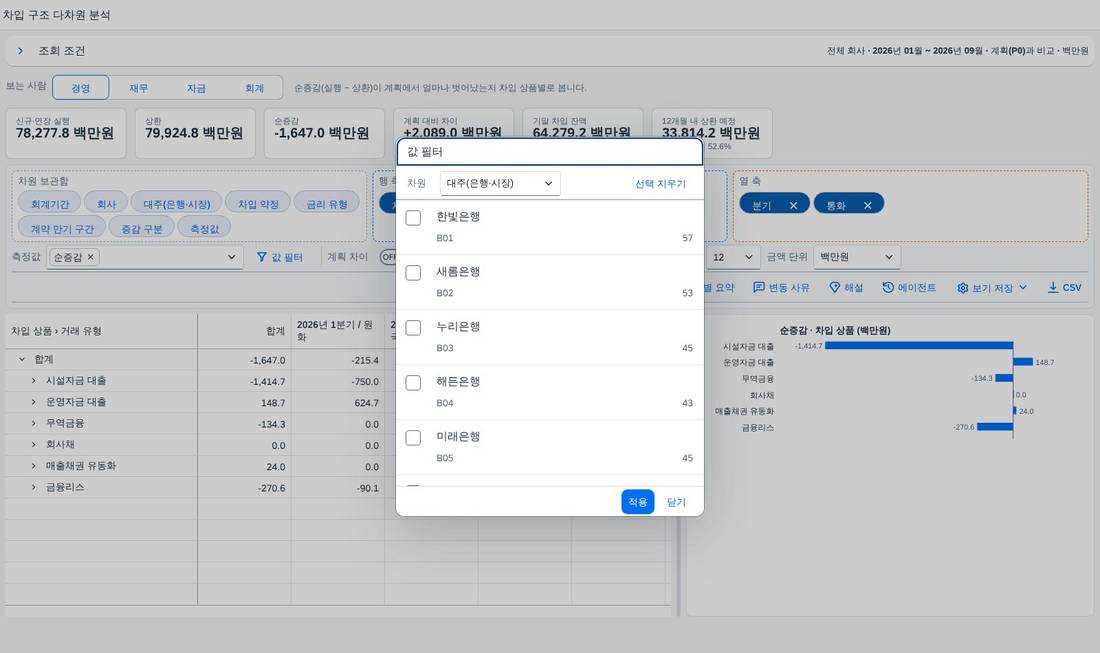Select the 차입 약정 dimension chip
The height and width of the screenshot is (653, 1100).
click(258, 204)
